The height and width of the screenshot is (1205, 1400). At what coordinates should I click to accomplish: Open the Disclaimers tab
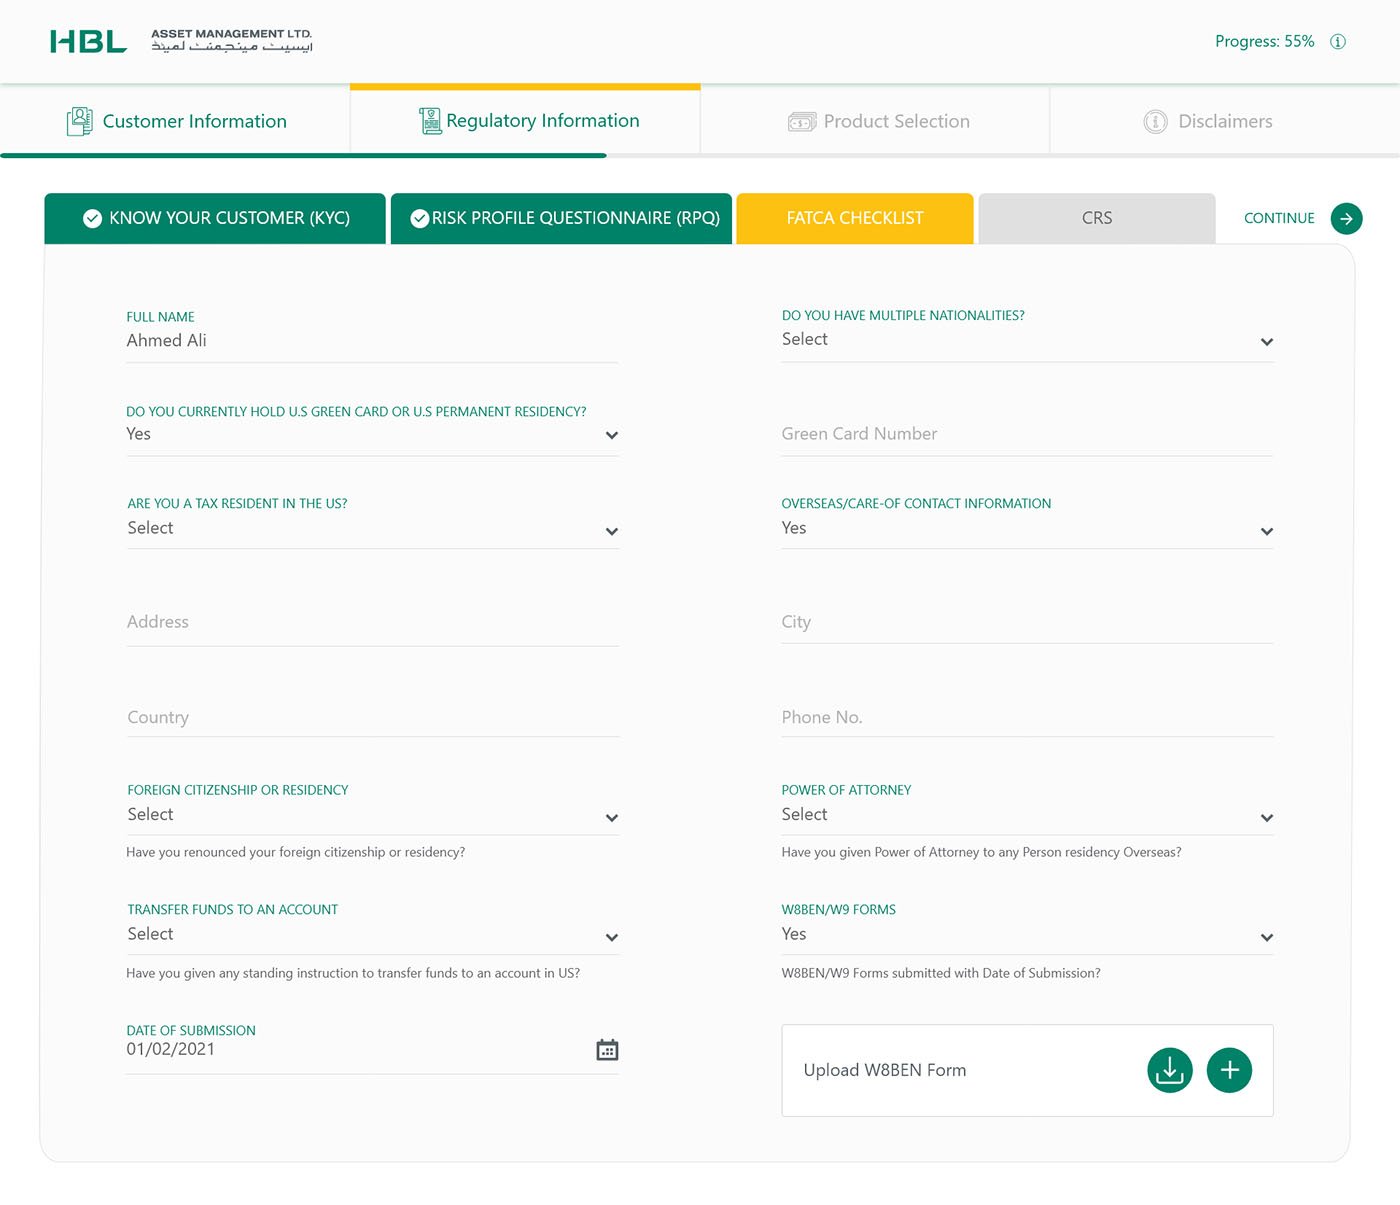tap(1225, 121)
